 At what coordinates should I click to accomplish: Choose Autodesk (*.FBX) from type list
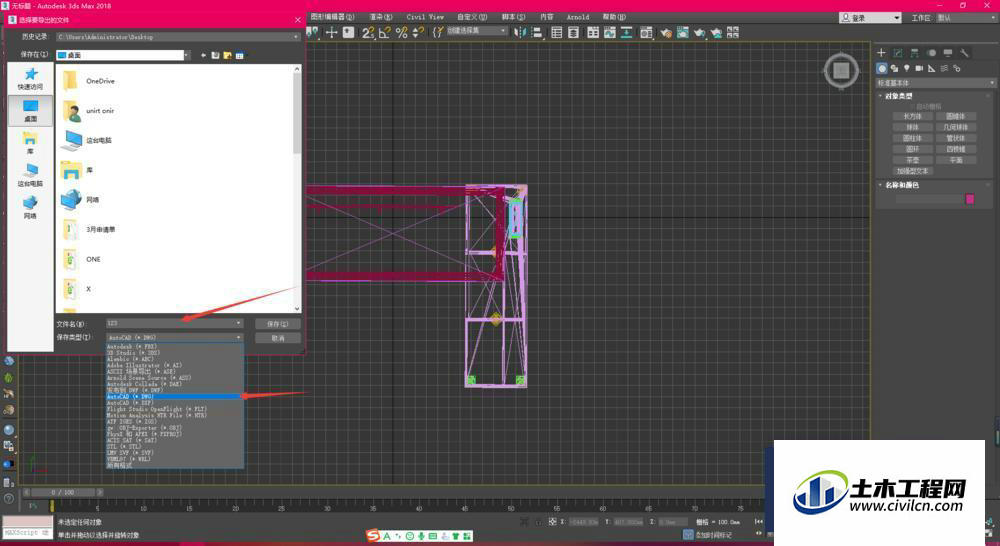click(174, 347)
